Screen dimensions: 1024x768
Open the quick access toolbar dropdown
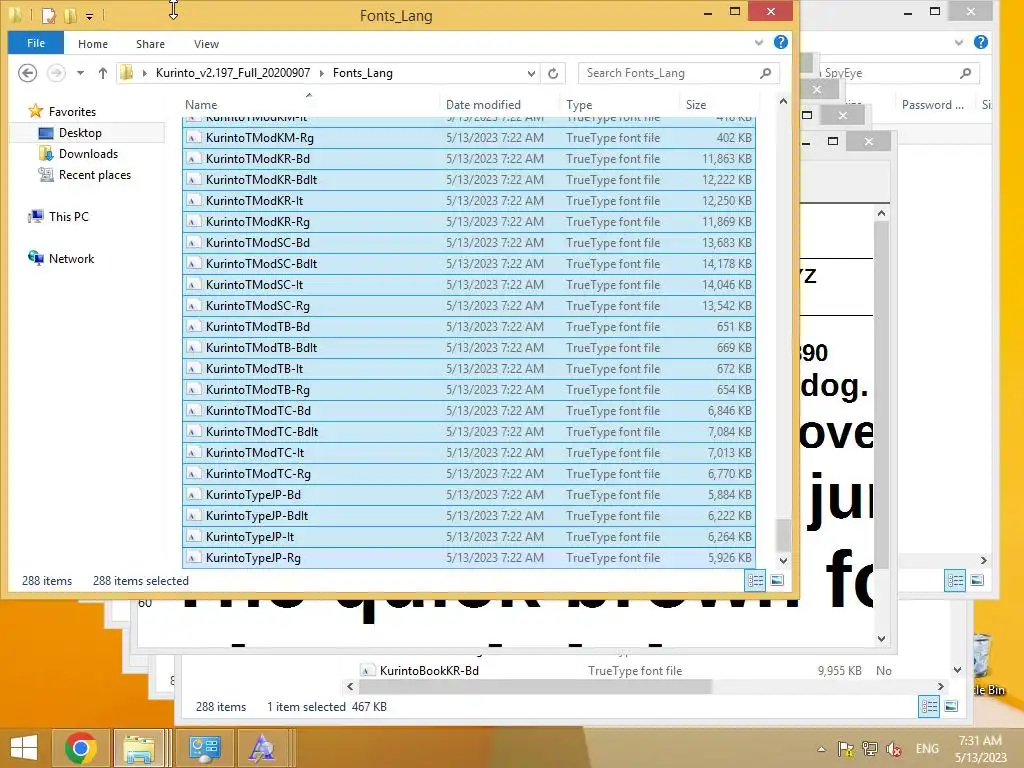pyautogui.click(x=89, y=16)
